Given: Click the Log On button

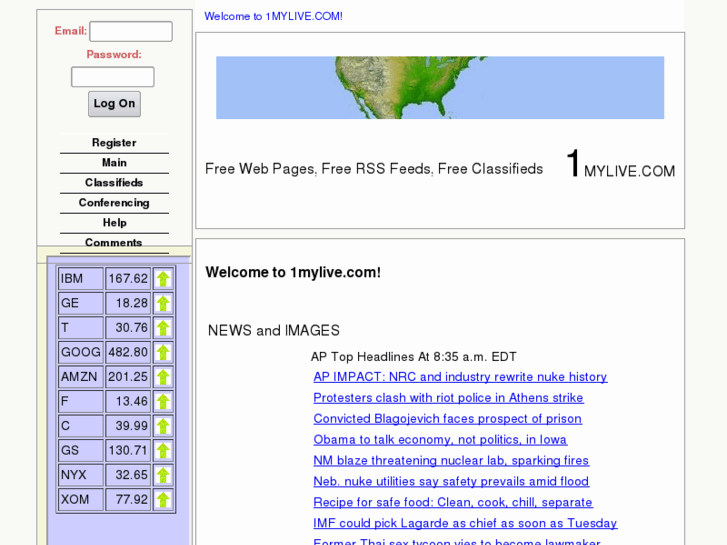Looking at the screenshot, I should [x=114, y=104].
